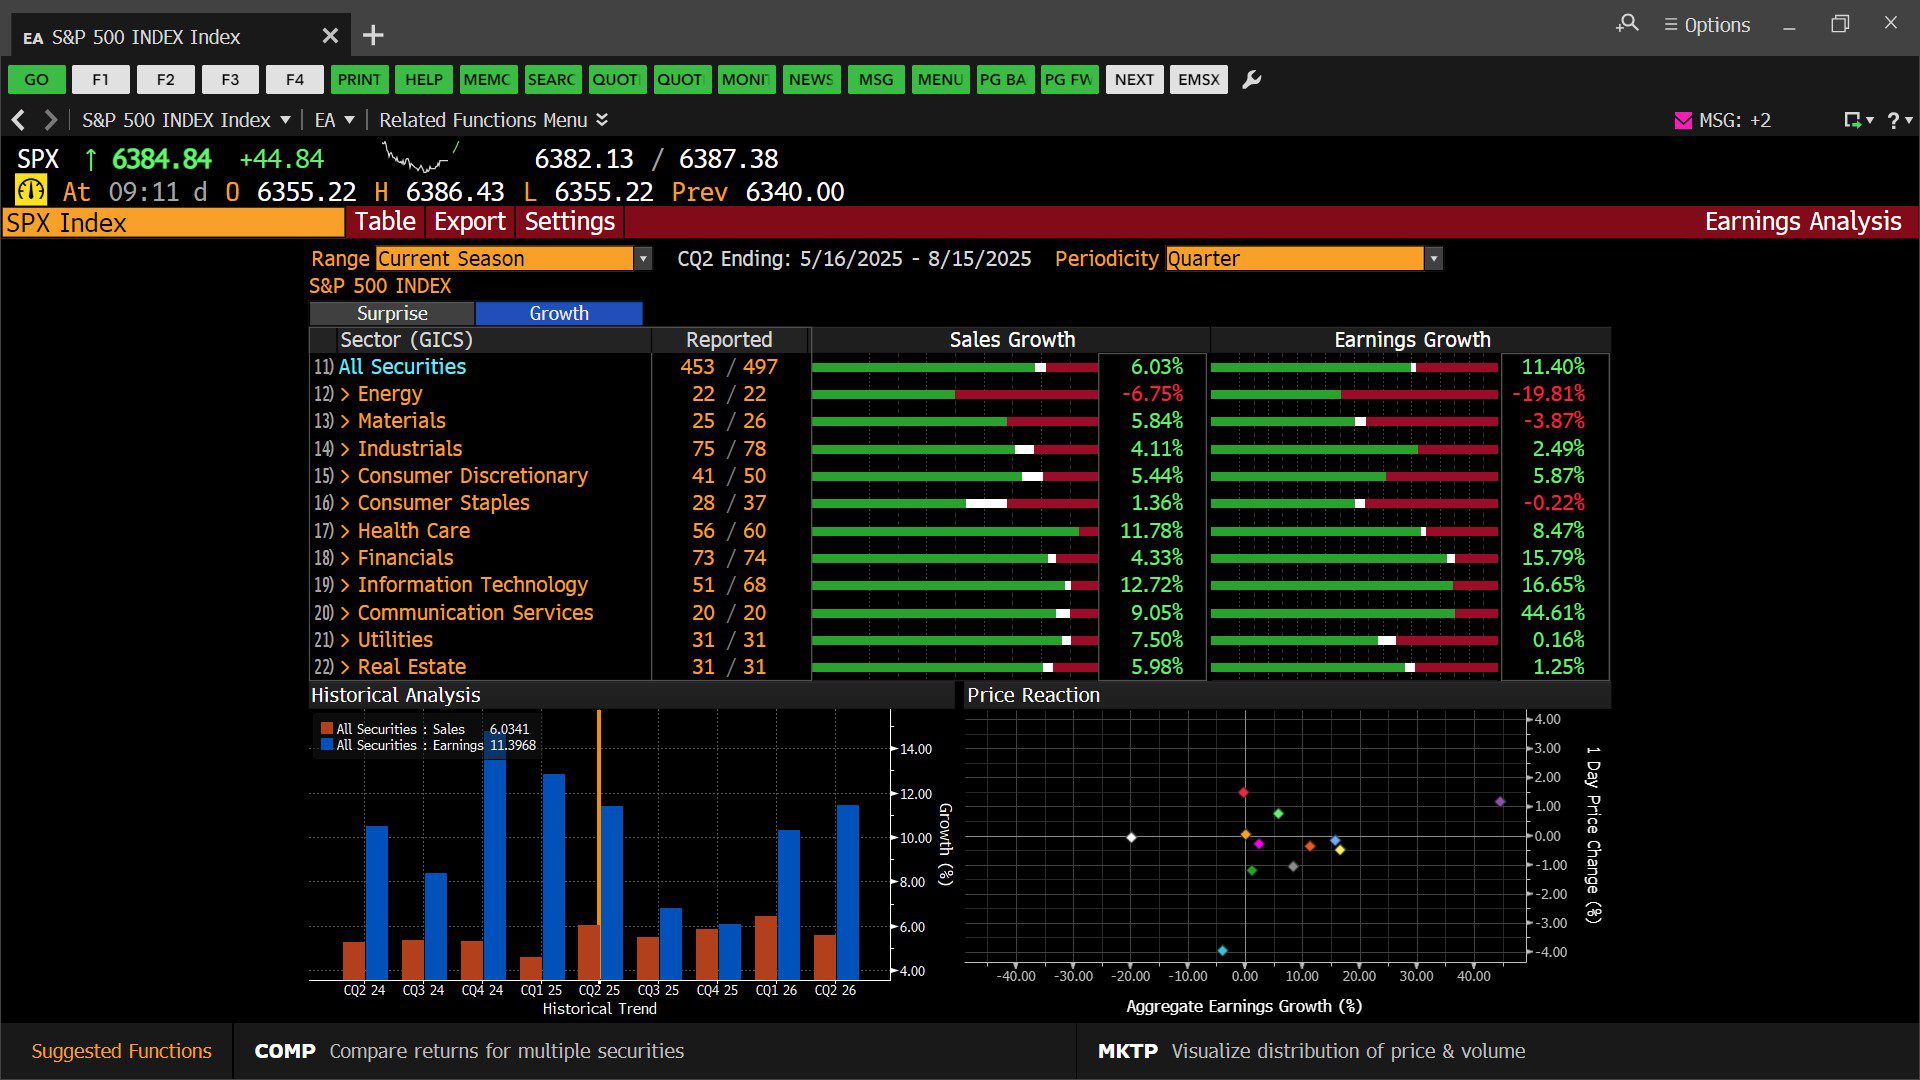Click the search person icon near Options
This screenshot has height=1080, width=1920.
[1627, 24]
